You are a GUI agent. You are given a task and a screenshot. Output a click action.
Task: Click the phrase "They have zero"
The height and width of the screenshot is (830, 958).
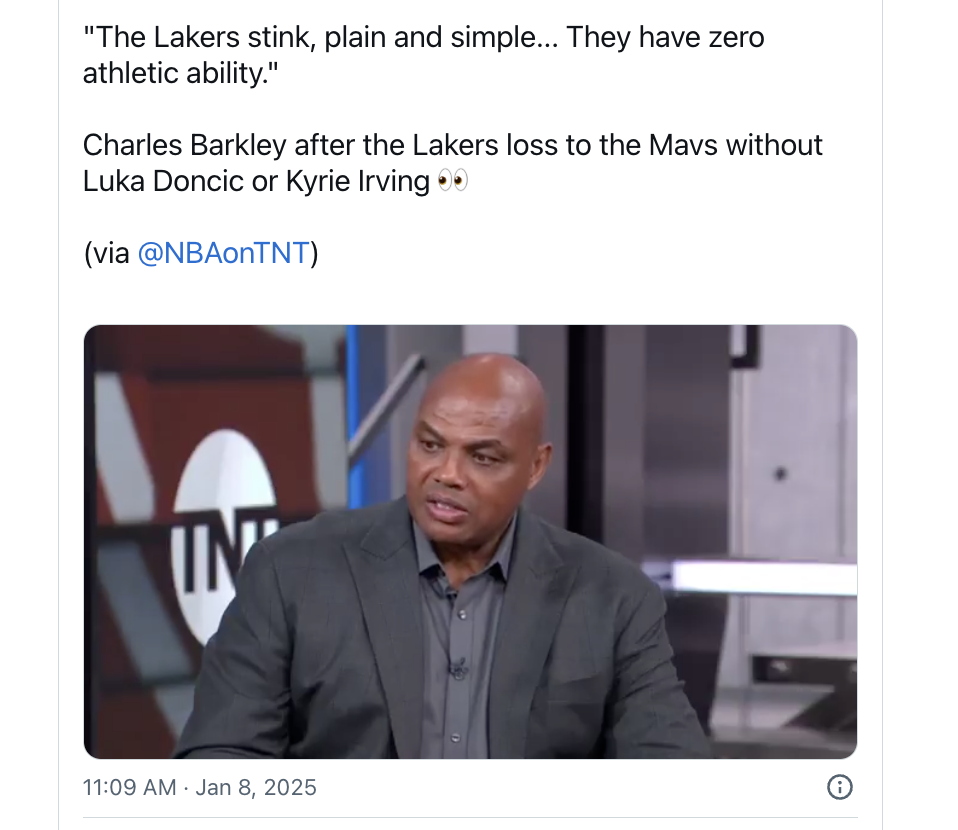[x=665, y=37]
